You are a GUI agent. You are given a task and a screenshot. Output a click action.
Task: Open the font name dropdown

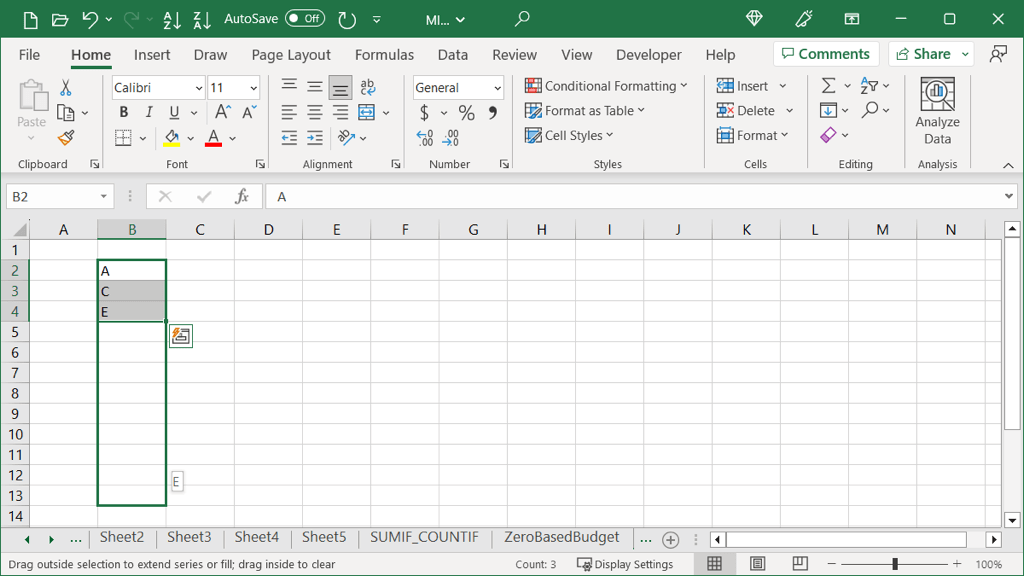[x=198, y=88]
